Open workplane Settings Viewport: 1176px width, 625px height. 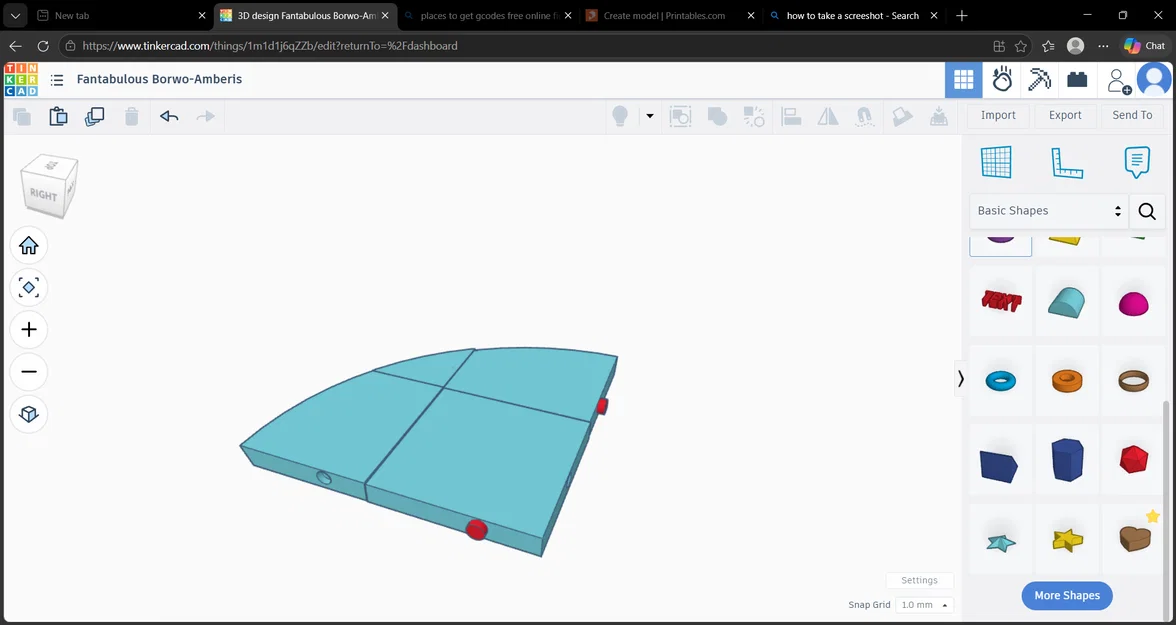tap(920, 580)
